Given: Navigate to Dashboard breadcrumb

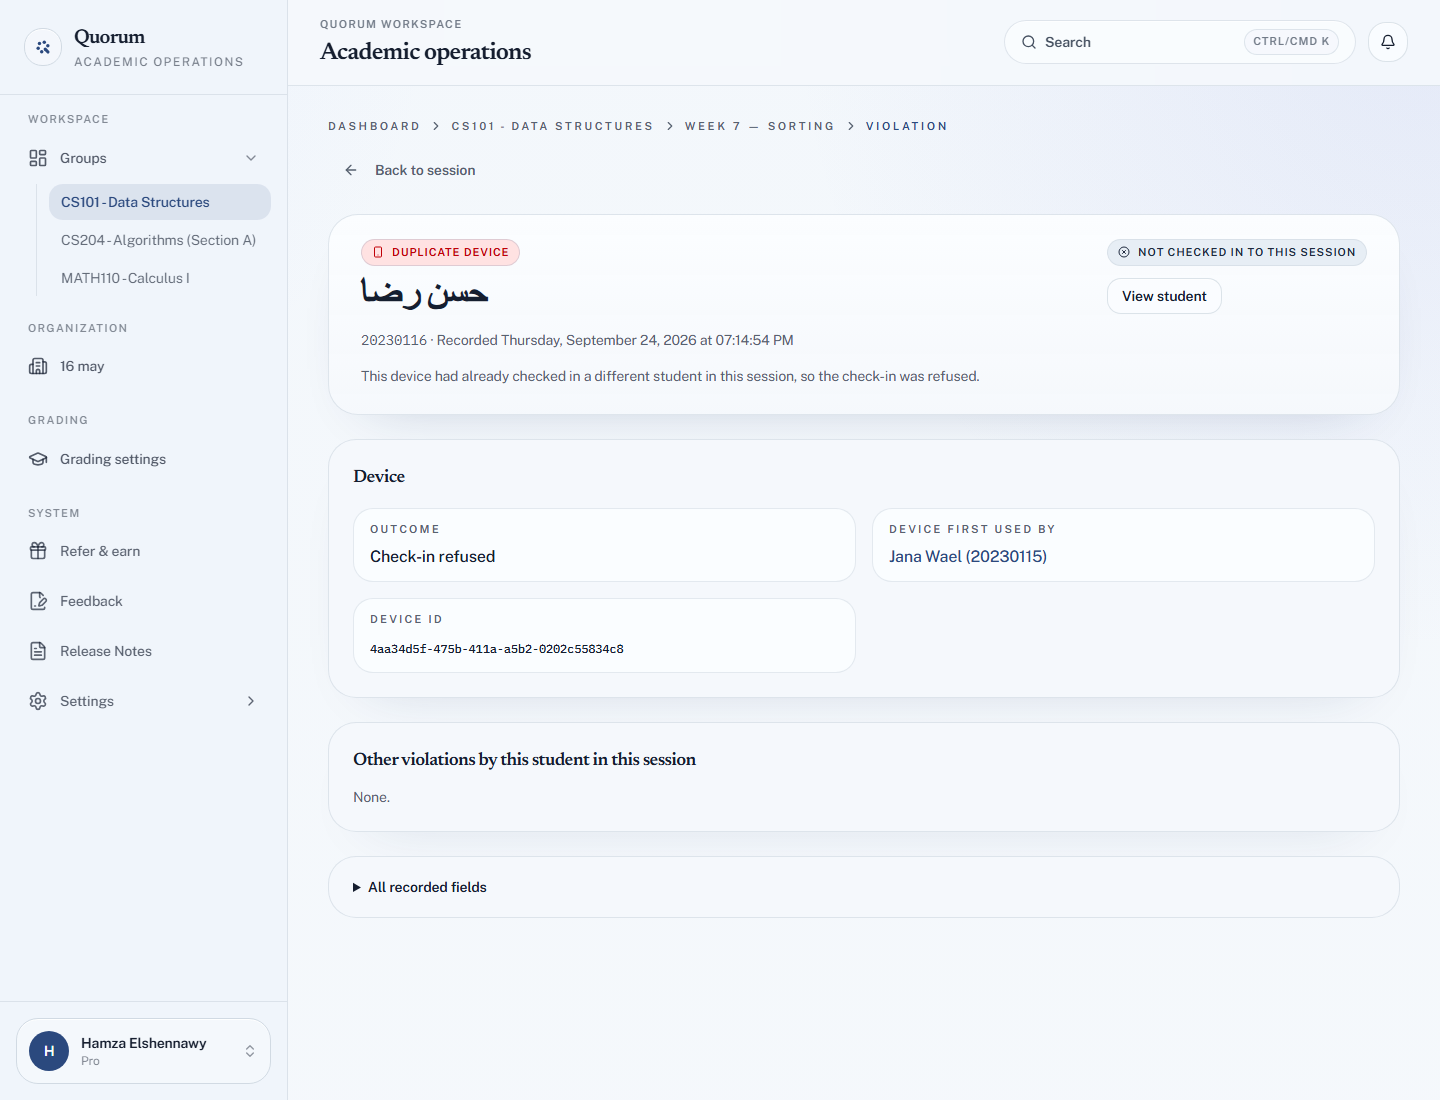Looking at the screenshot, I should (x=374, y=126).
